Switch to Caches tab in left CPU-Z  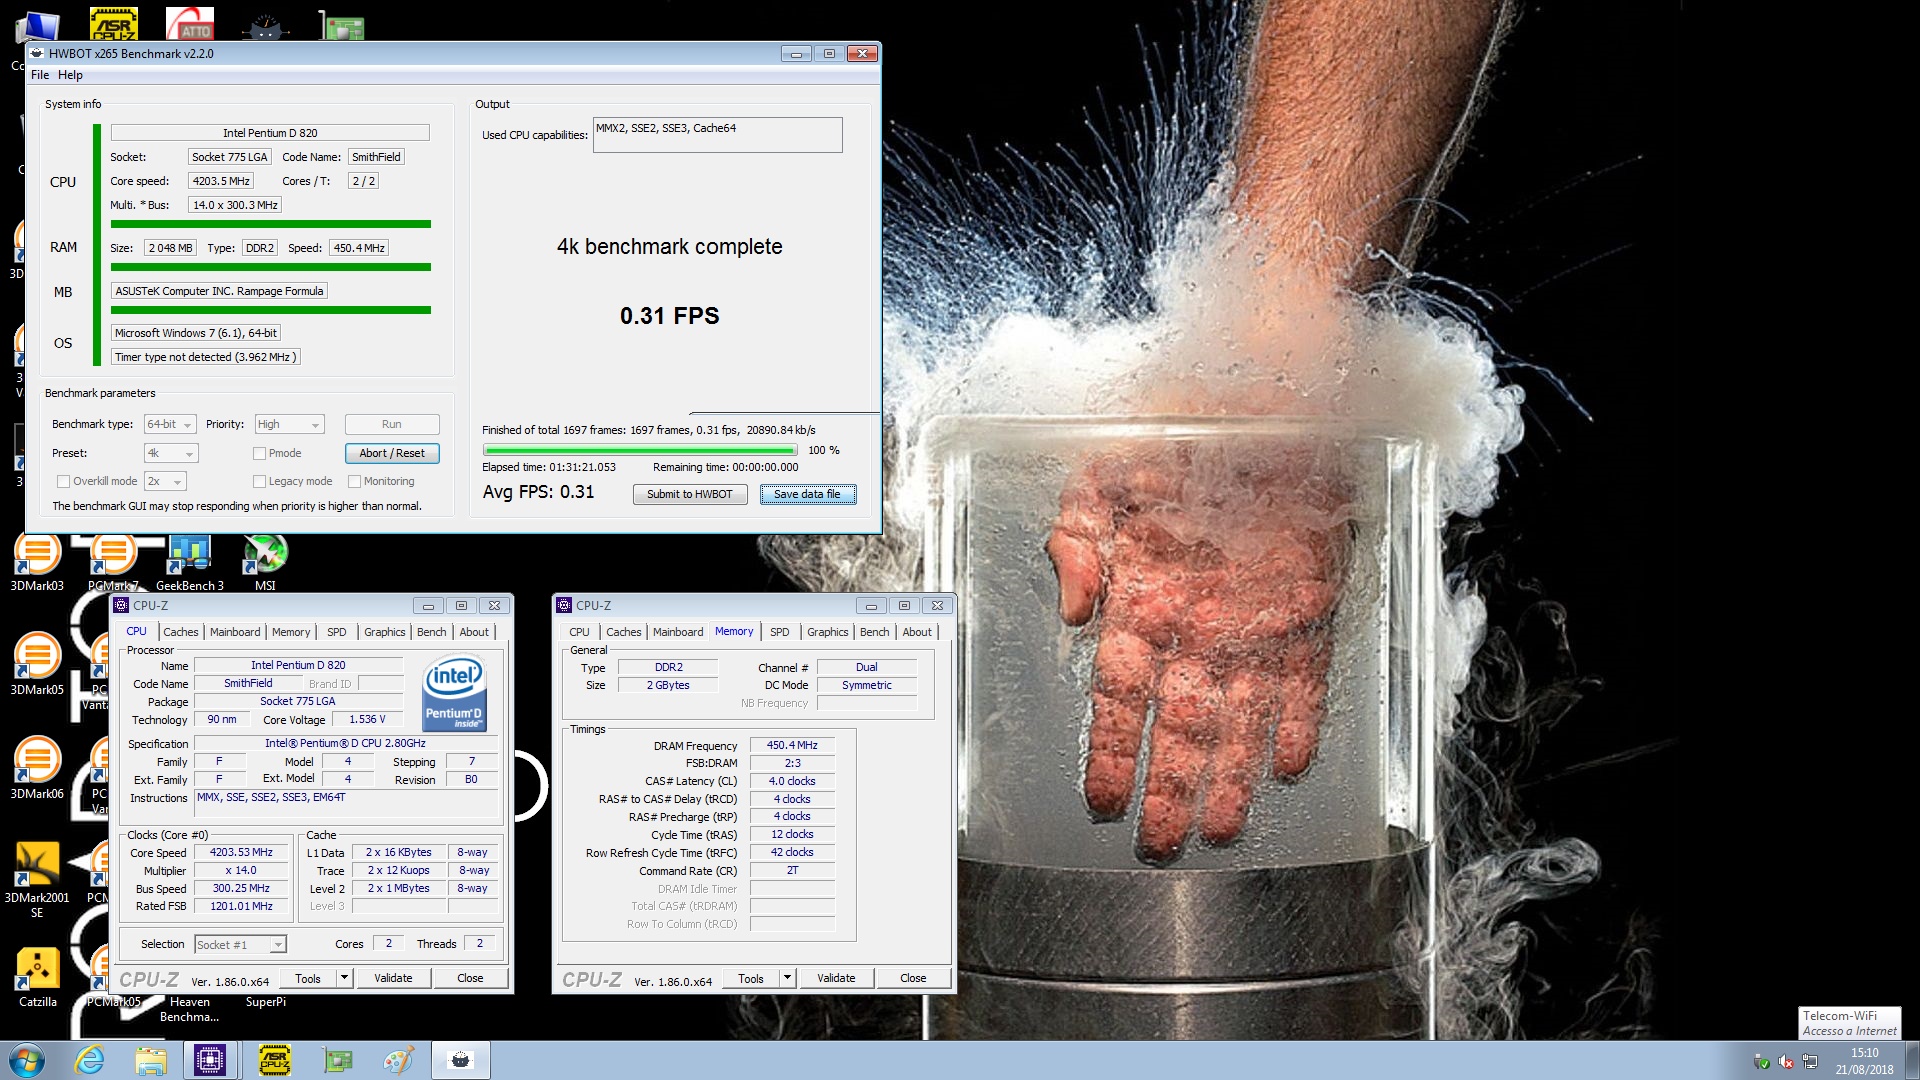181,632
